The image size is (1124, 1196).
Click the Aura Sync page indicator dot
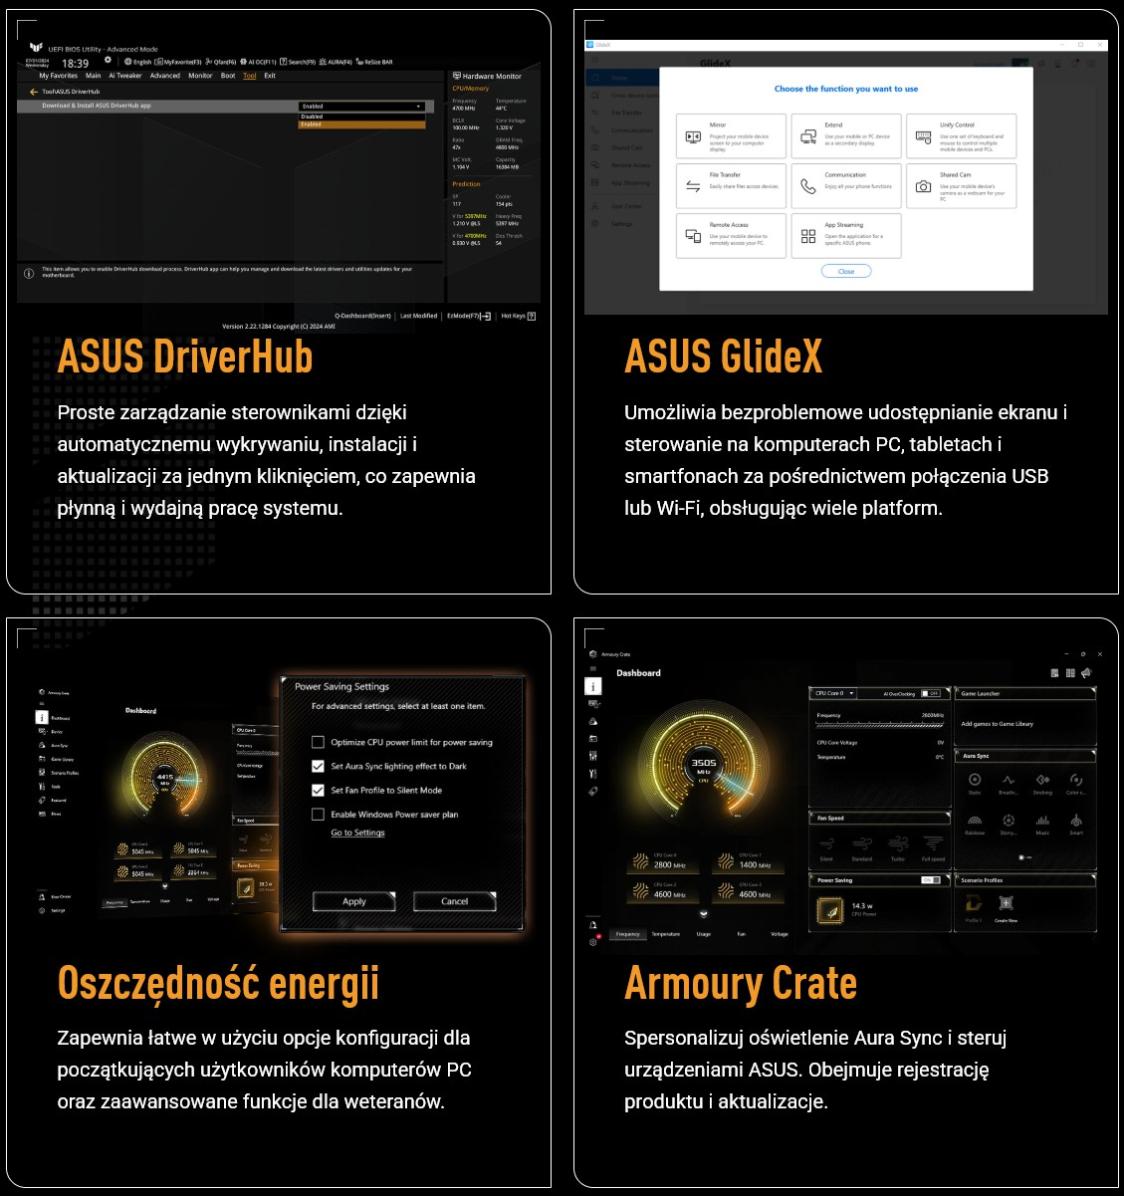[x=1021, y=857]
